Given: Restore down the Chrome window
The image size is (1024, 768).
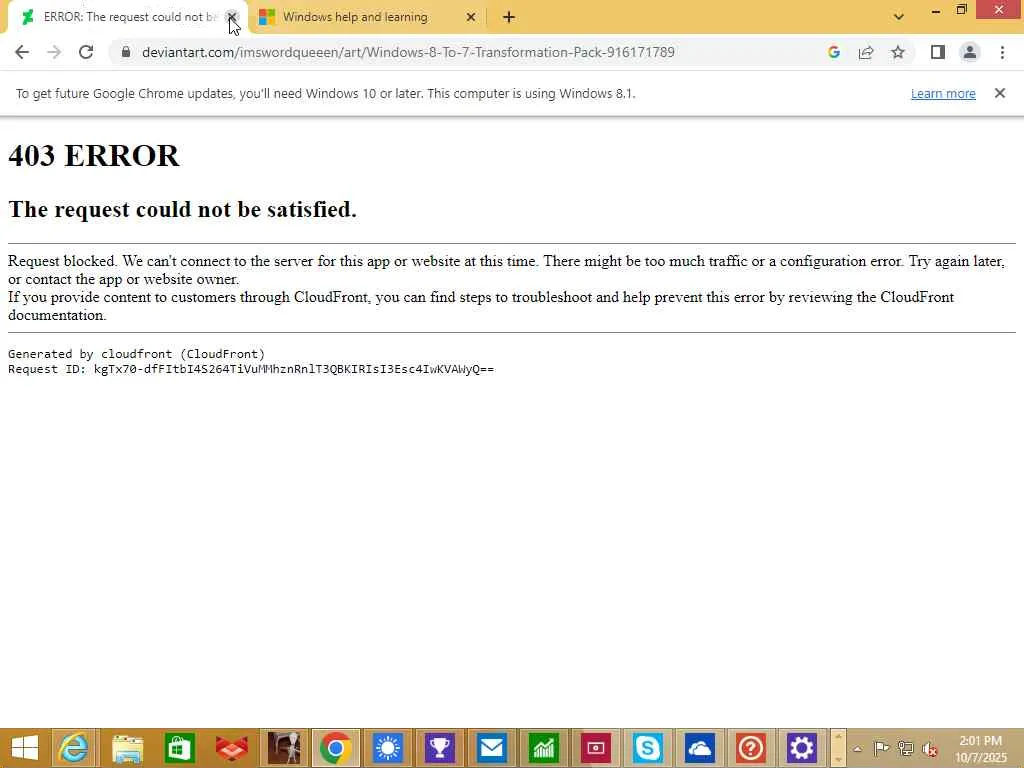Looking at the screenshot, I should click(961, 10).
